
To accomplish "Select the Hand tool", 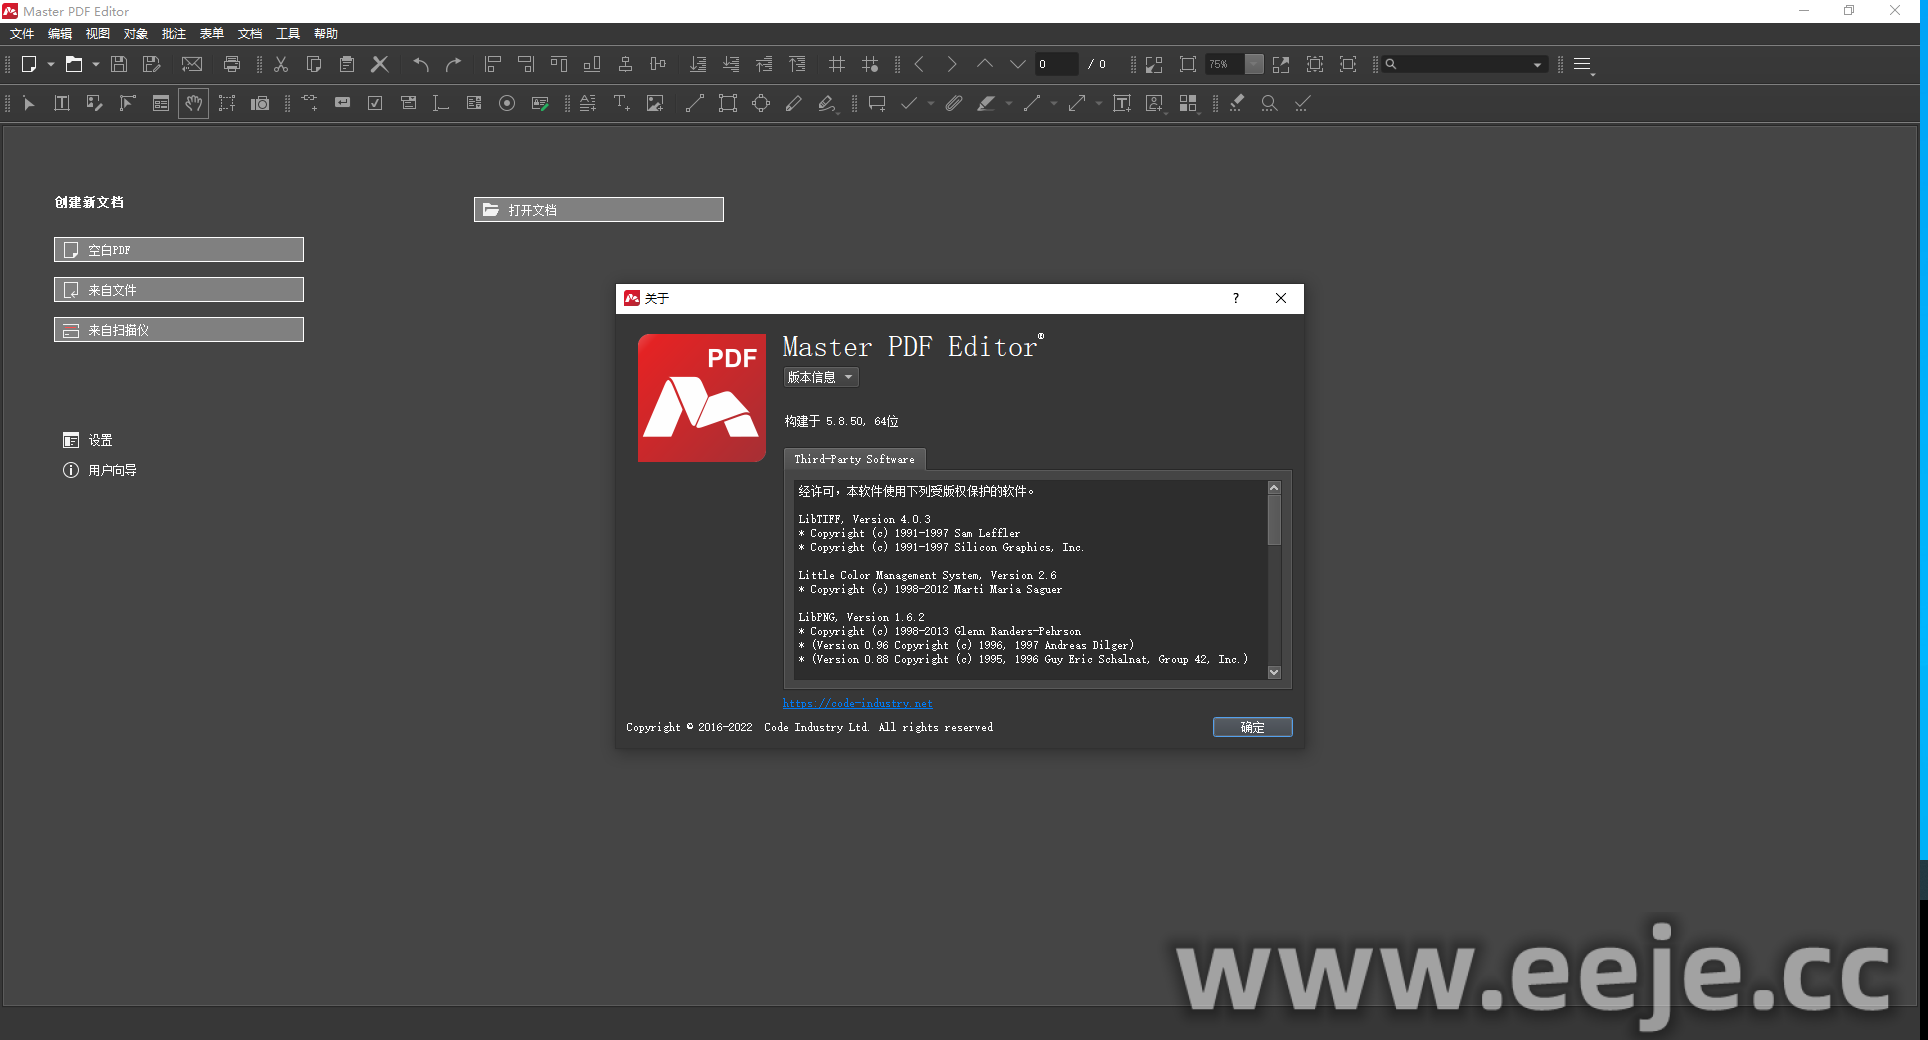I will pos(193,104).
